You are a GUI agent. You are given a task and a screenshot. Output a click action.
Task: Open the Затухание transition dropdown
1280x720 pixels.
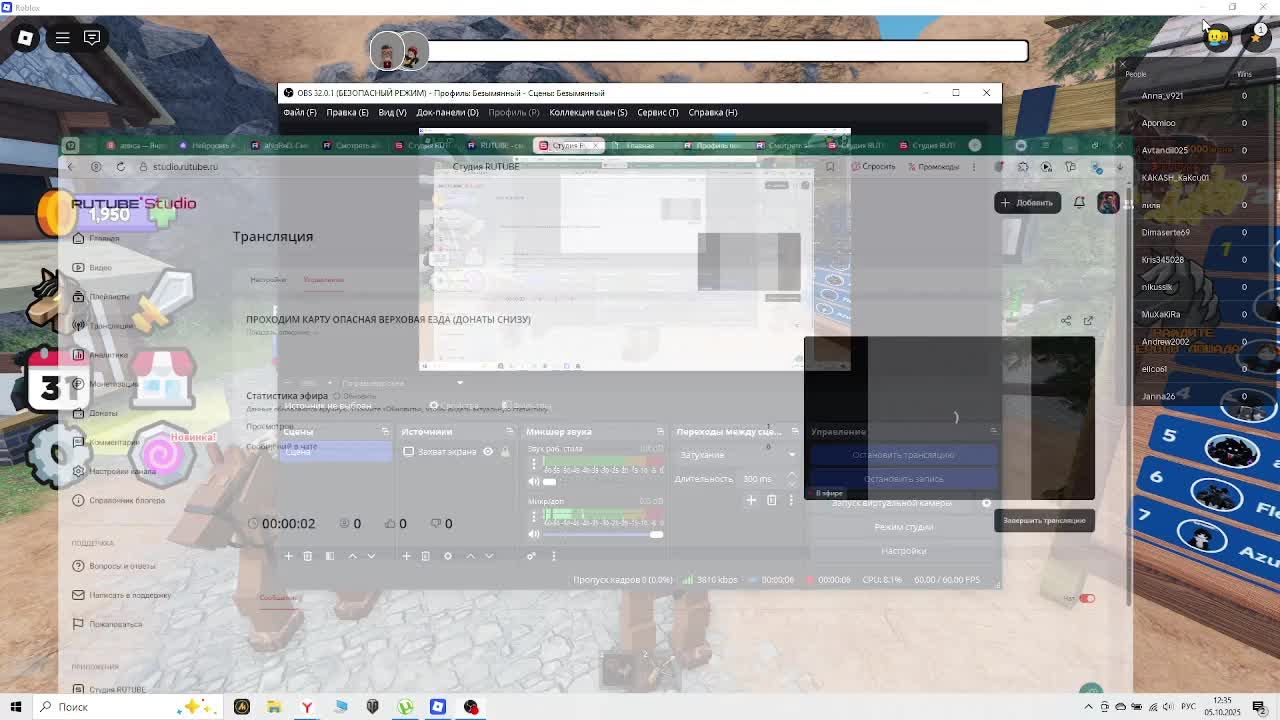click(x=738, y=455)
